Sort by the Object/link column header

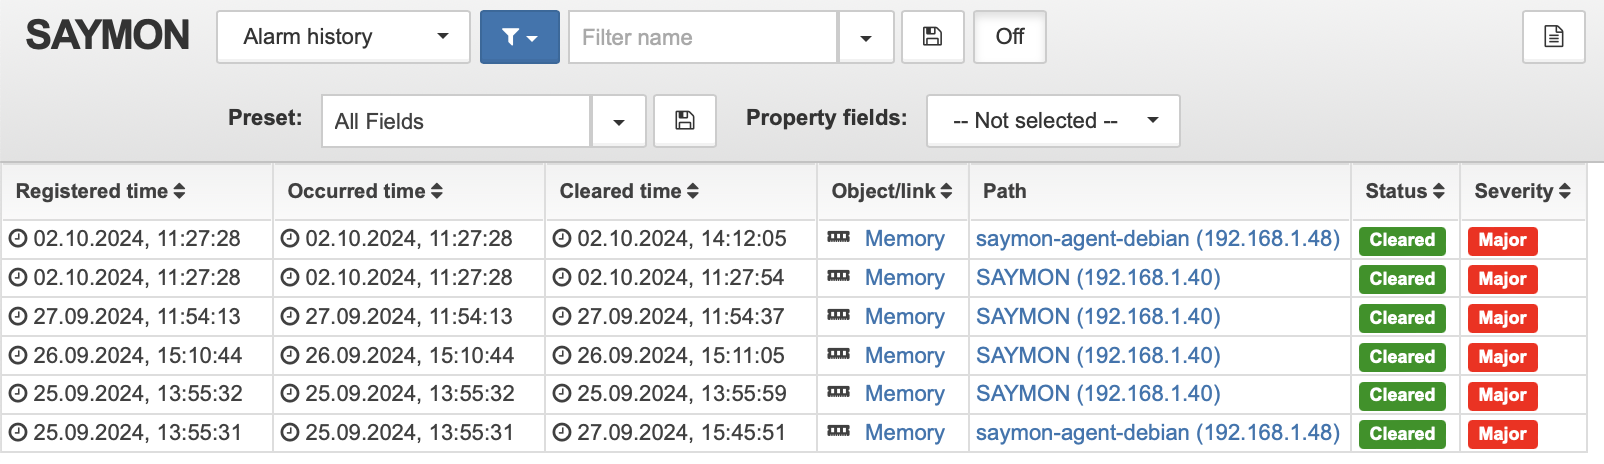pyautogui.click(x=892, y=191)
